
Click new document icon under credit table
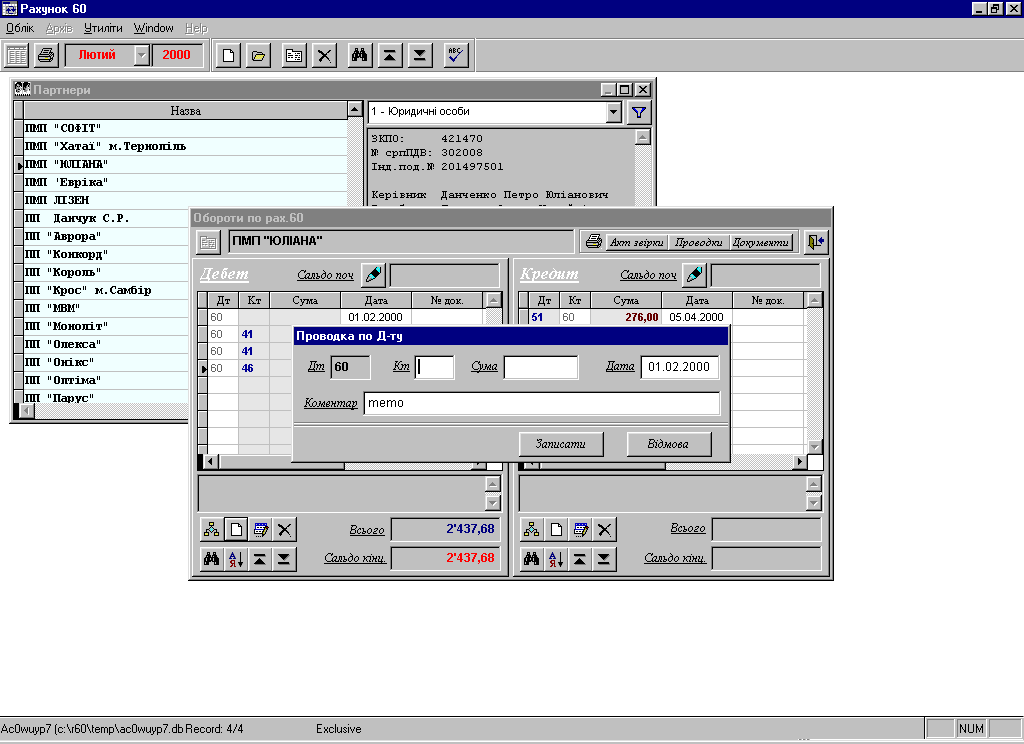click(556, 530)
